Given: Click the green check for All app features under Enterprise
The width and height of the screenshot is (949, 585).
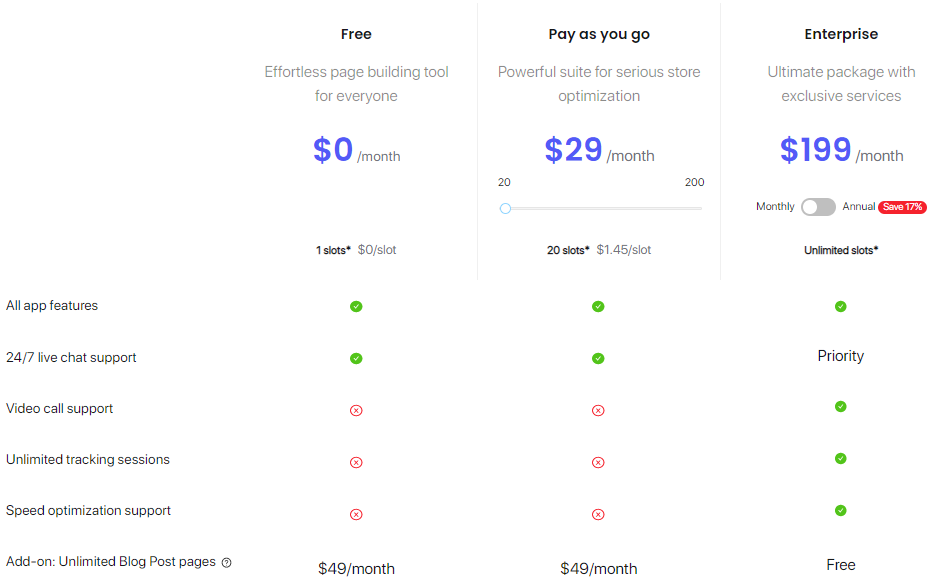Looking at the screenshot, I should tap(841, 307).
